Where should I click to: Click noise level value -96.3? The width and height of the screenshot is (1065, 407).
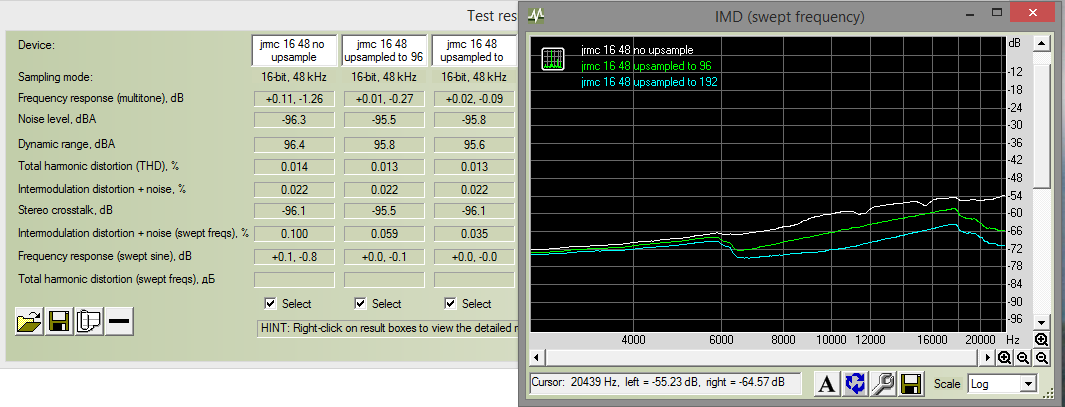pos(294,120)
